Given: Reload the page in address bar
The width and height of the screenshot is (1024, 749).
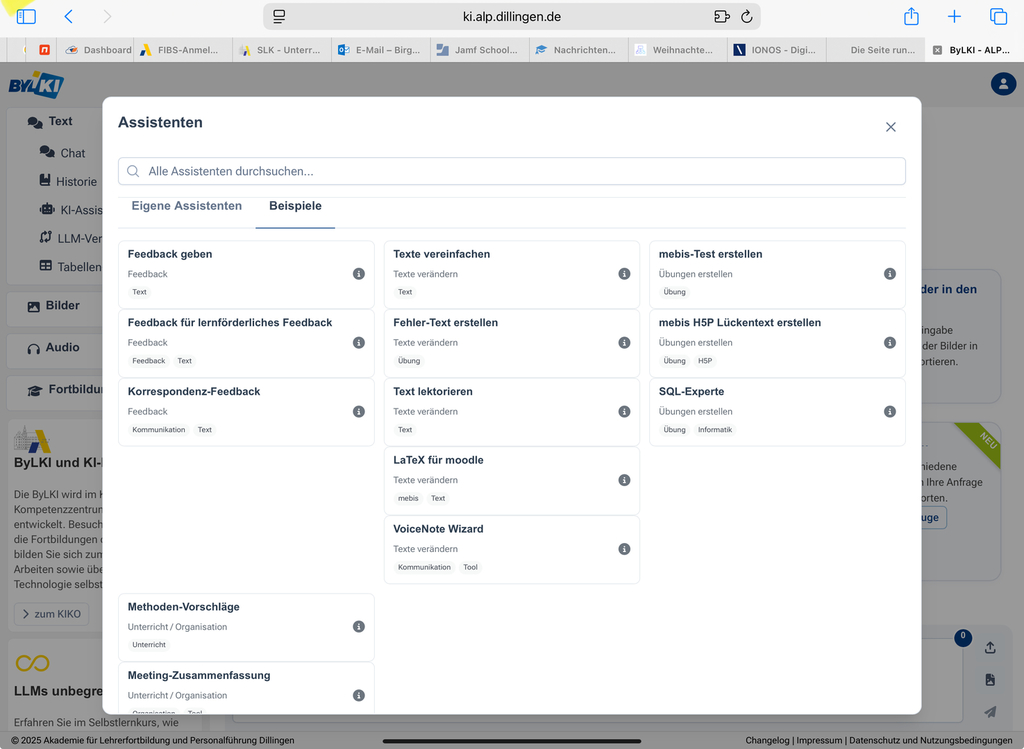Looking at the screenshot, I should (x=746, y=17).
